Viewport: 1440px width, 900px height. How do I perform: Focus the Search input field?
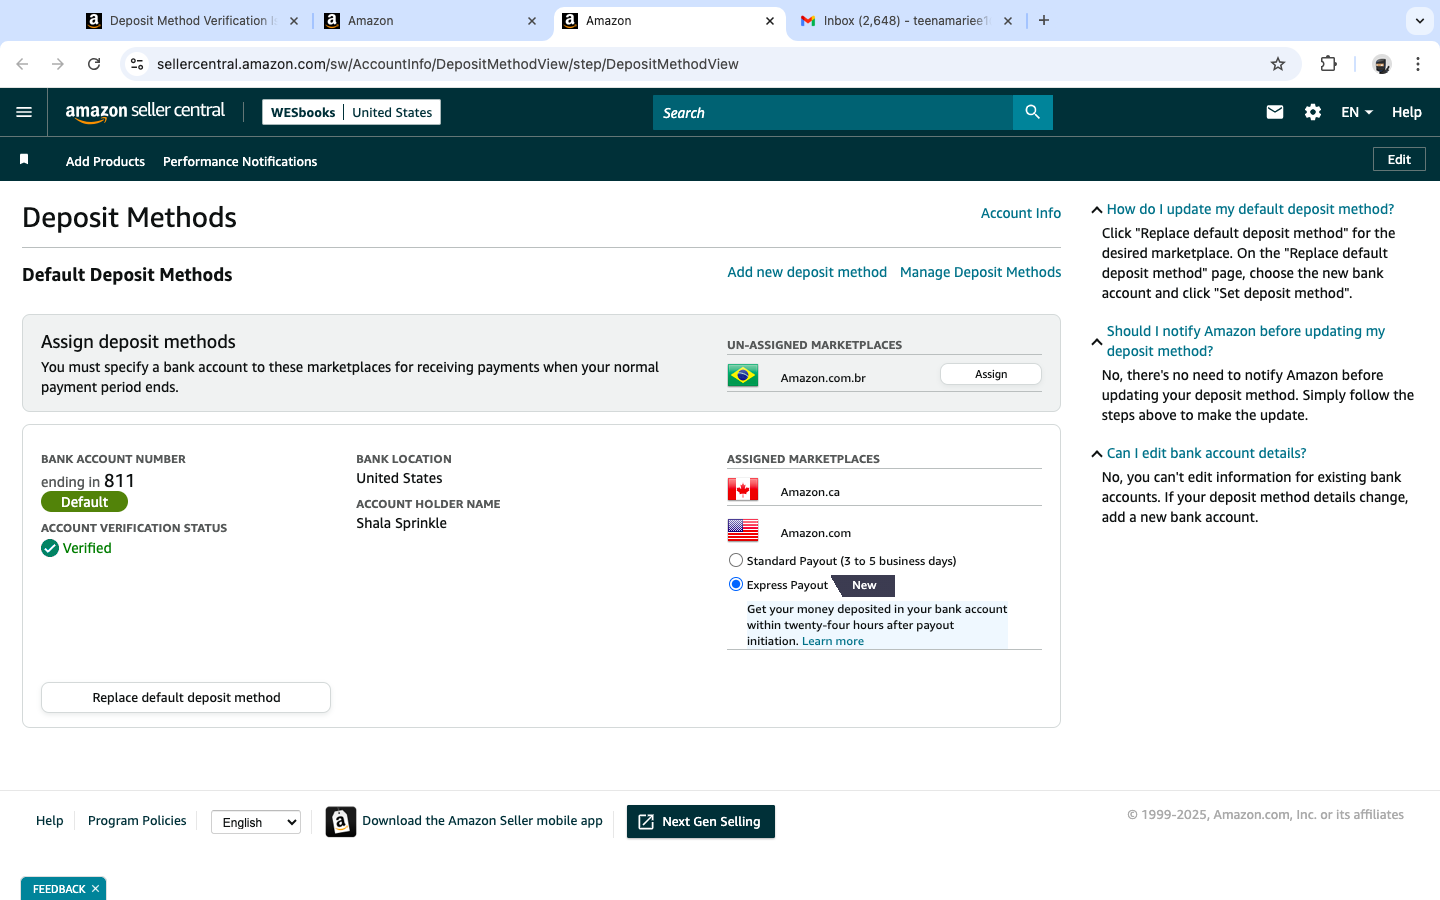[833, 112]
